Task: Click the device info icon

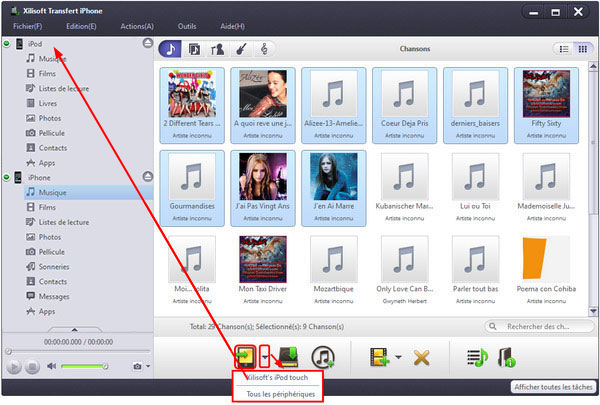Action: click(x=507, y=357)
